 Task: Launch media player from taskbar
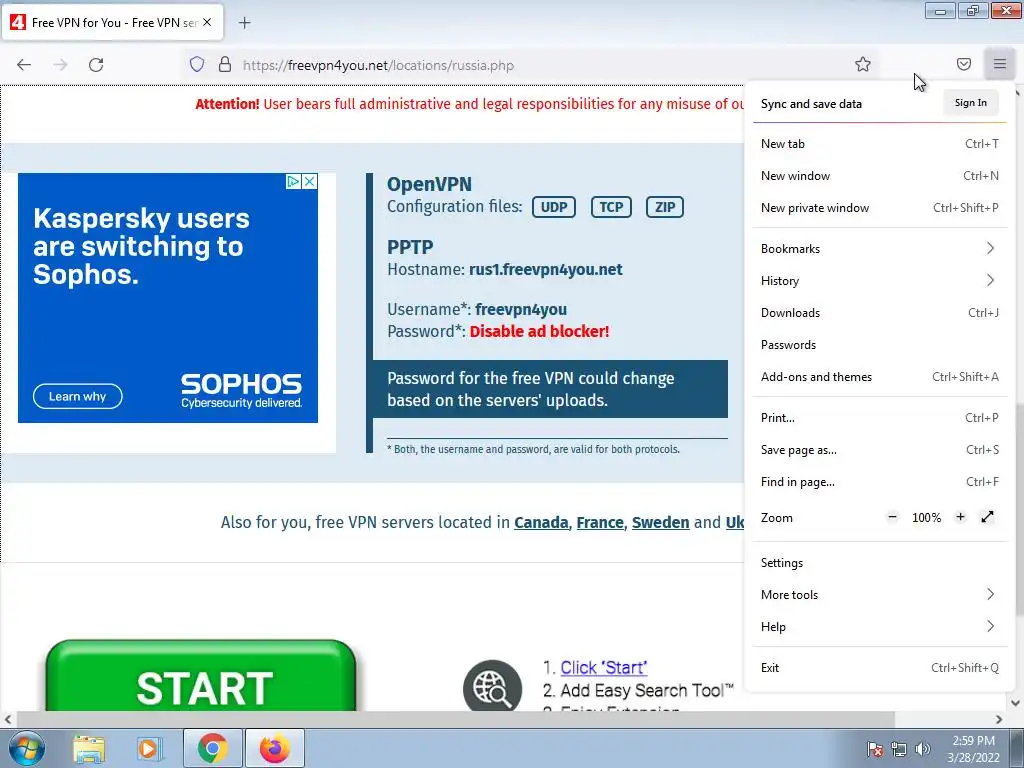149,749
